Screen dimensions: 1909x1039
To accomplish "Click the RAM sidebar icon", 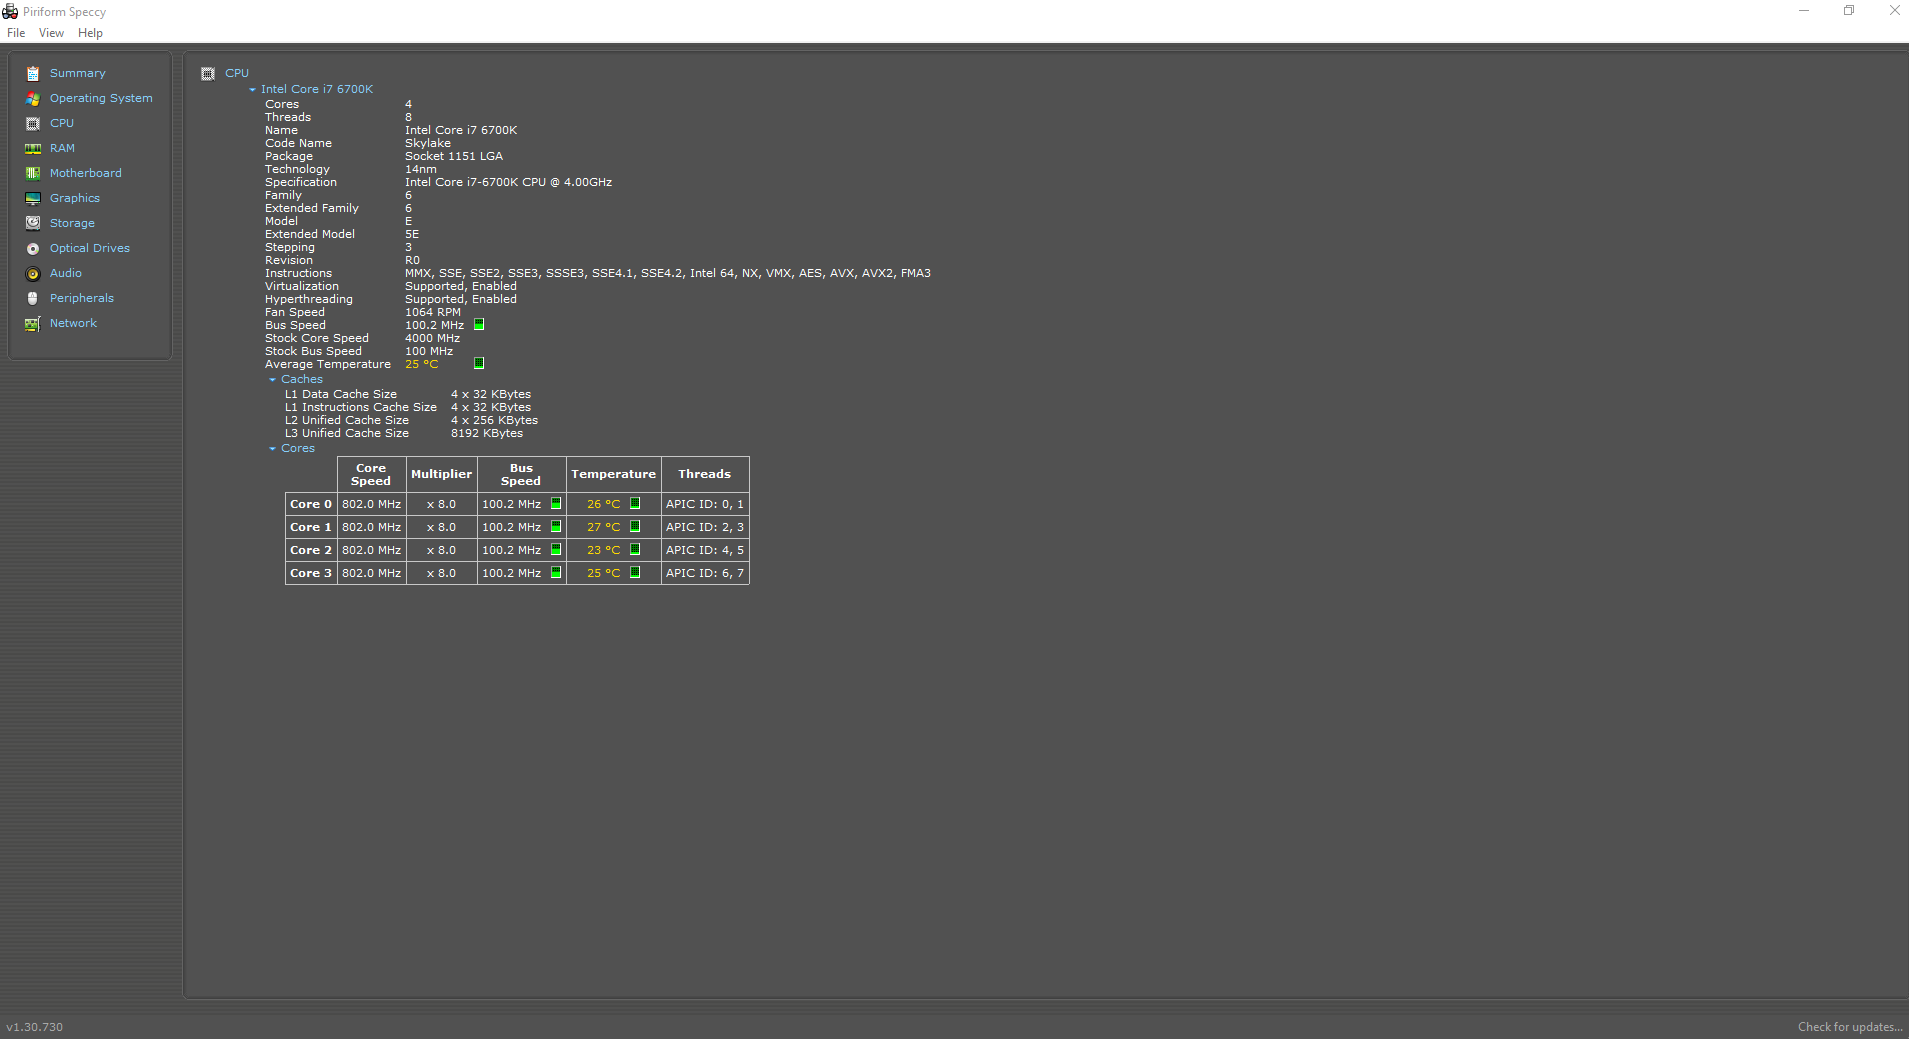I will [33, 147].
